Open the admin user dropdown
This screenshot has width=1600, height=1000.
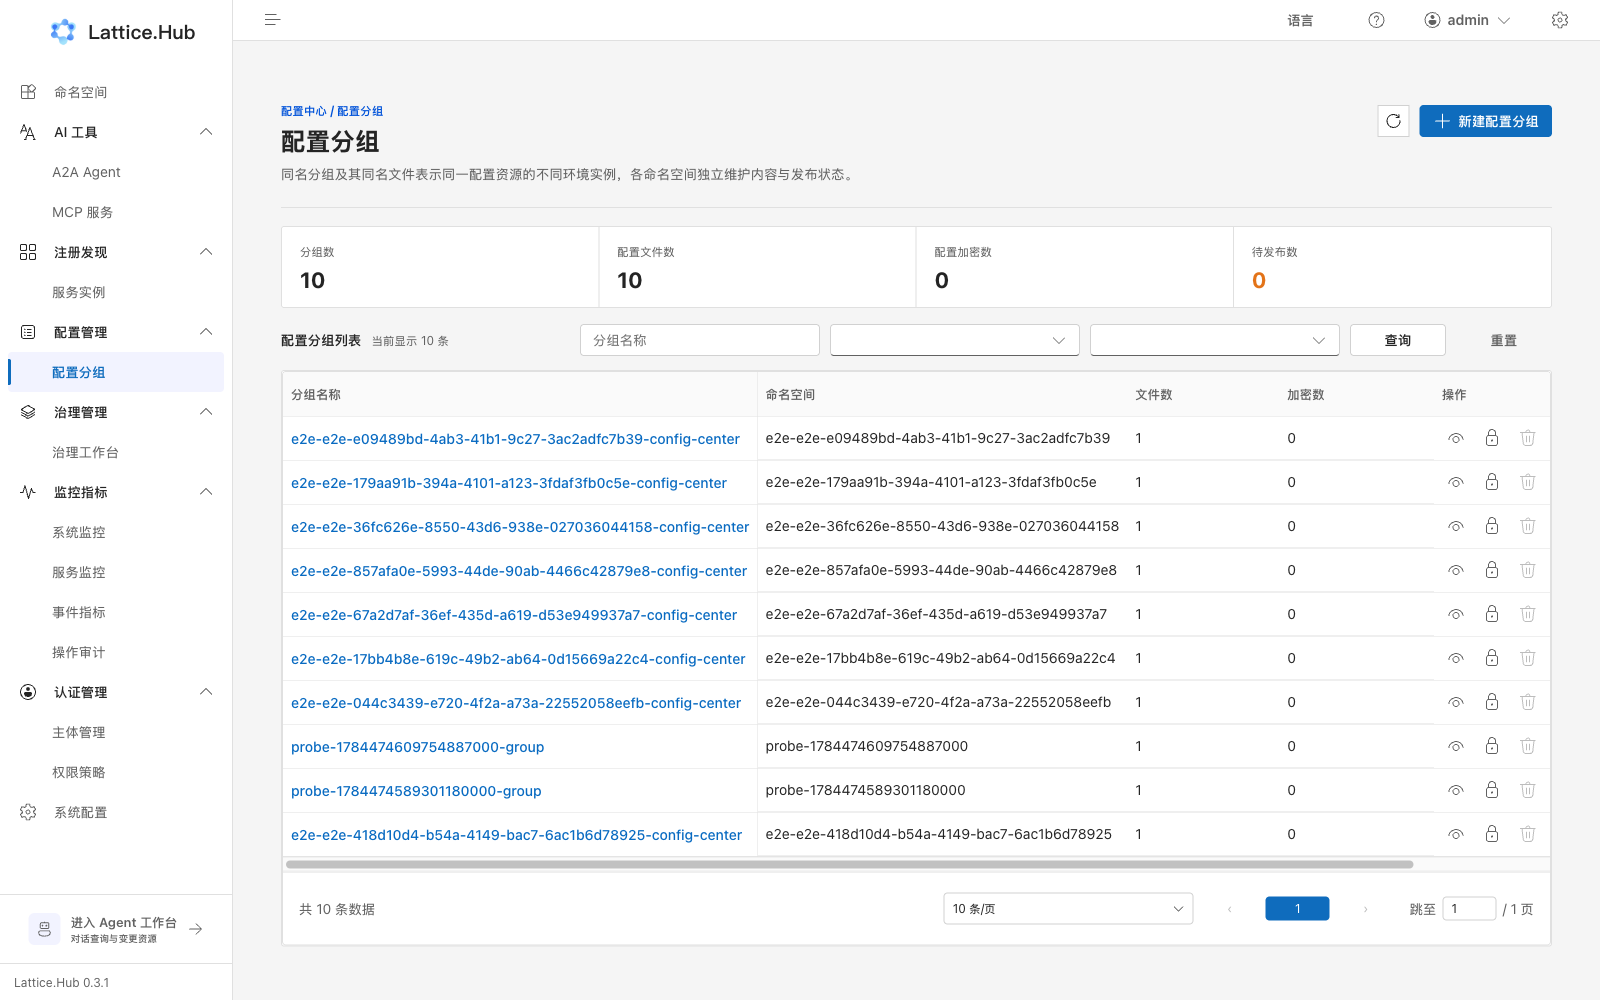(x=1467, y=20)
